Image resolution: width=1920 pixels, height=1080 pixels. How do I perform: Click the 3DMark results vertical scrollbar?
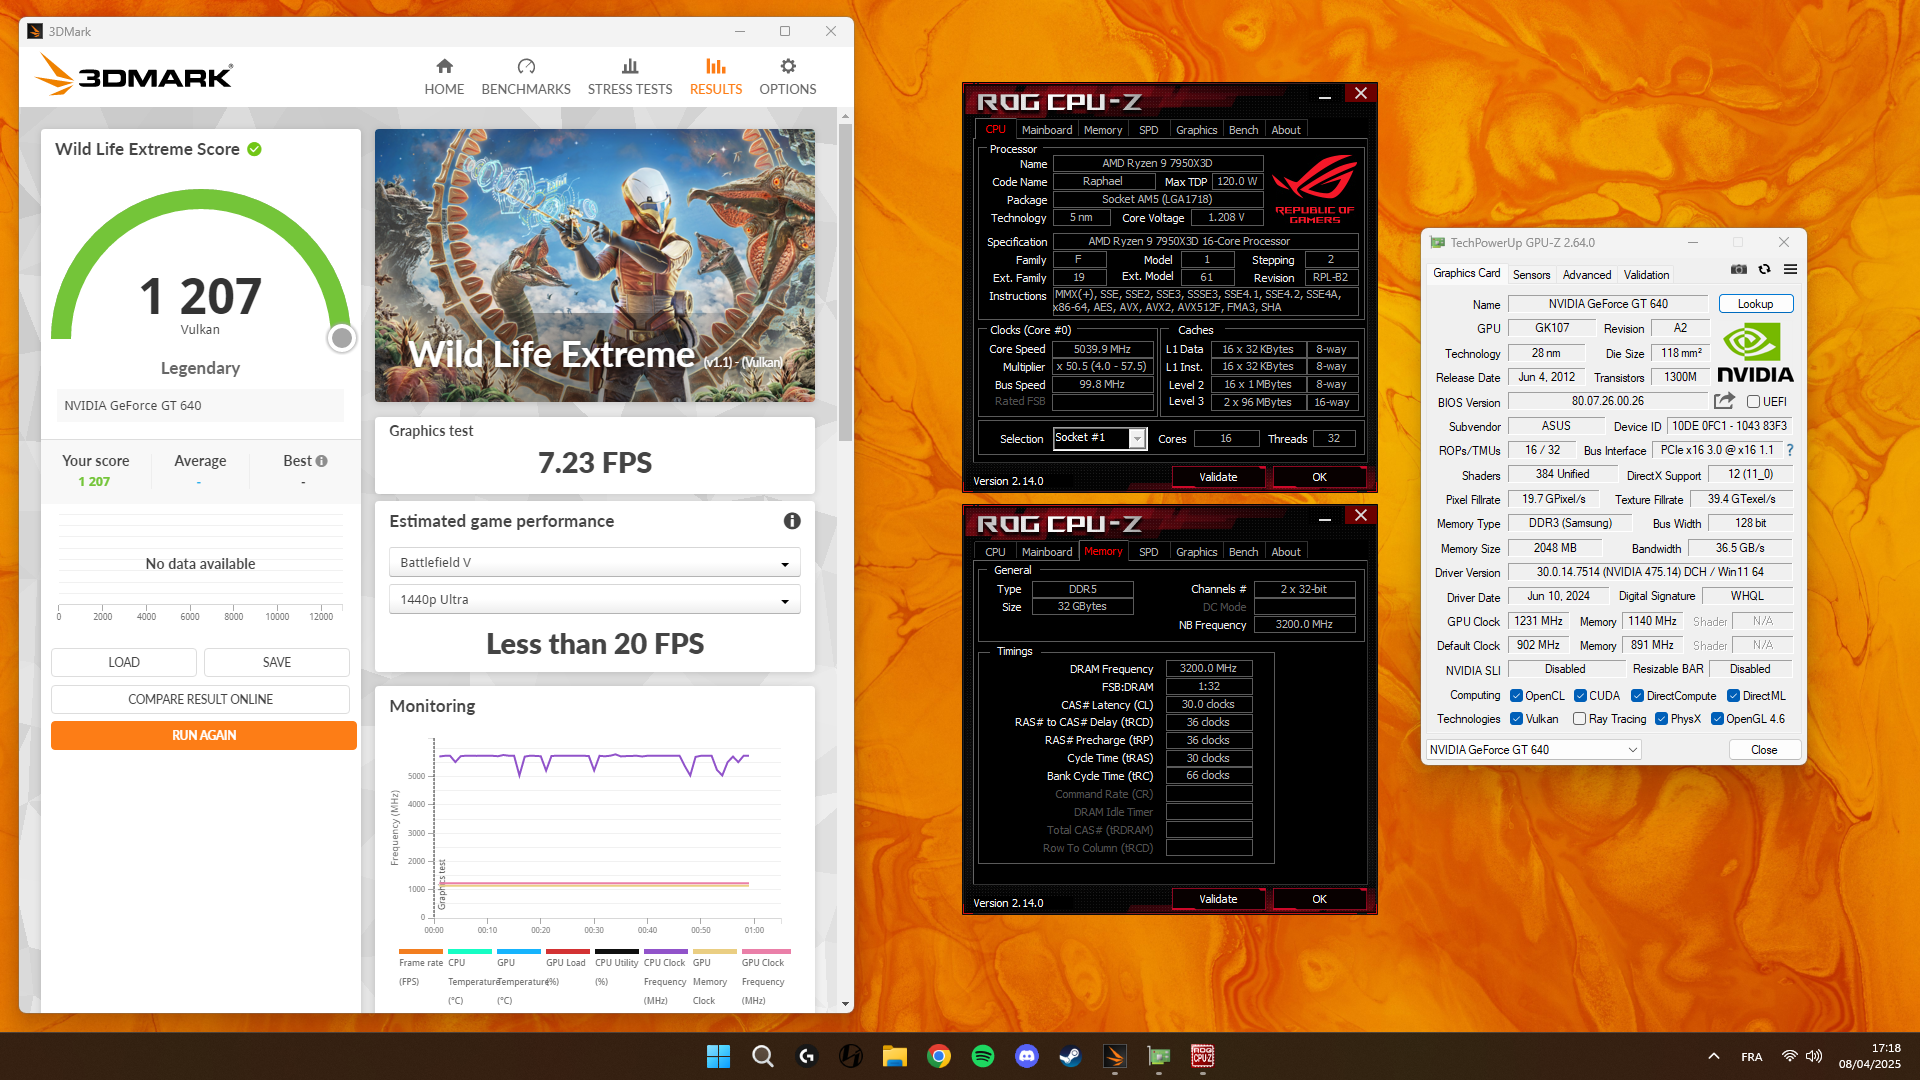(845, 285)
